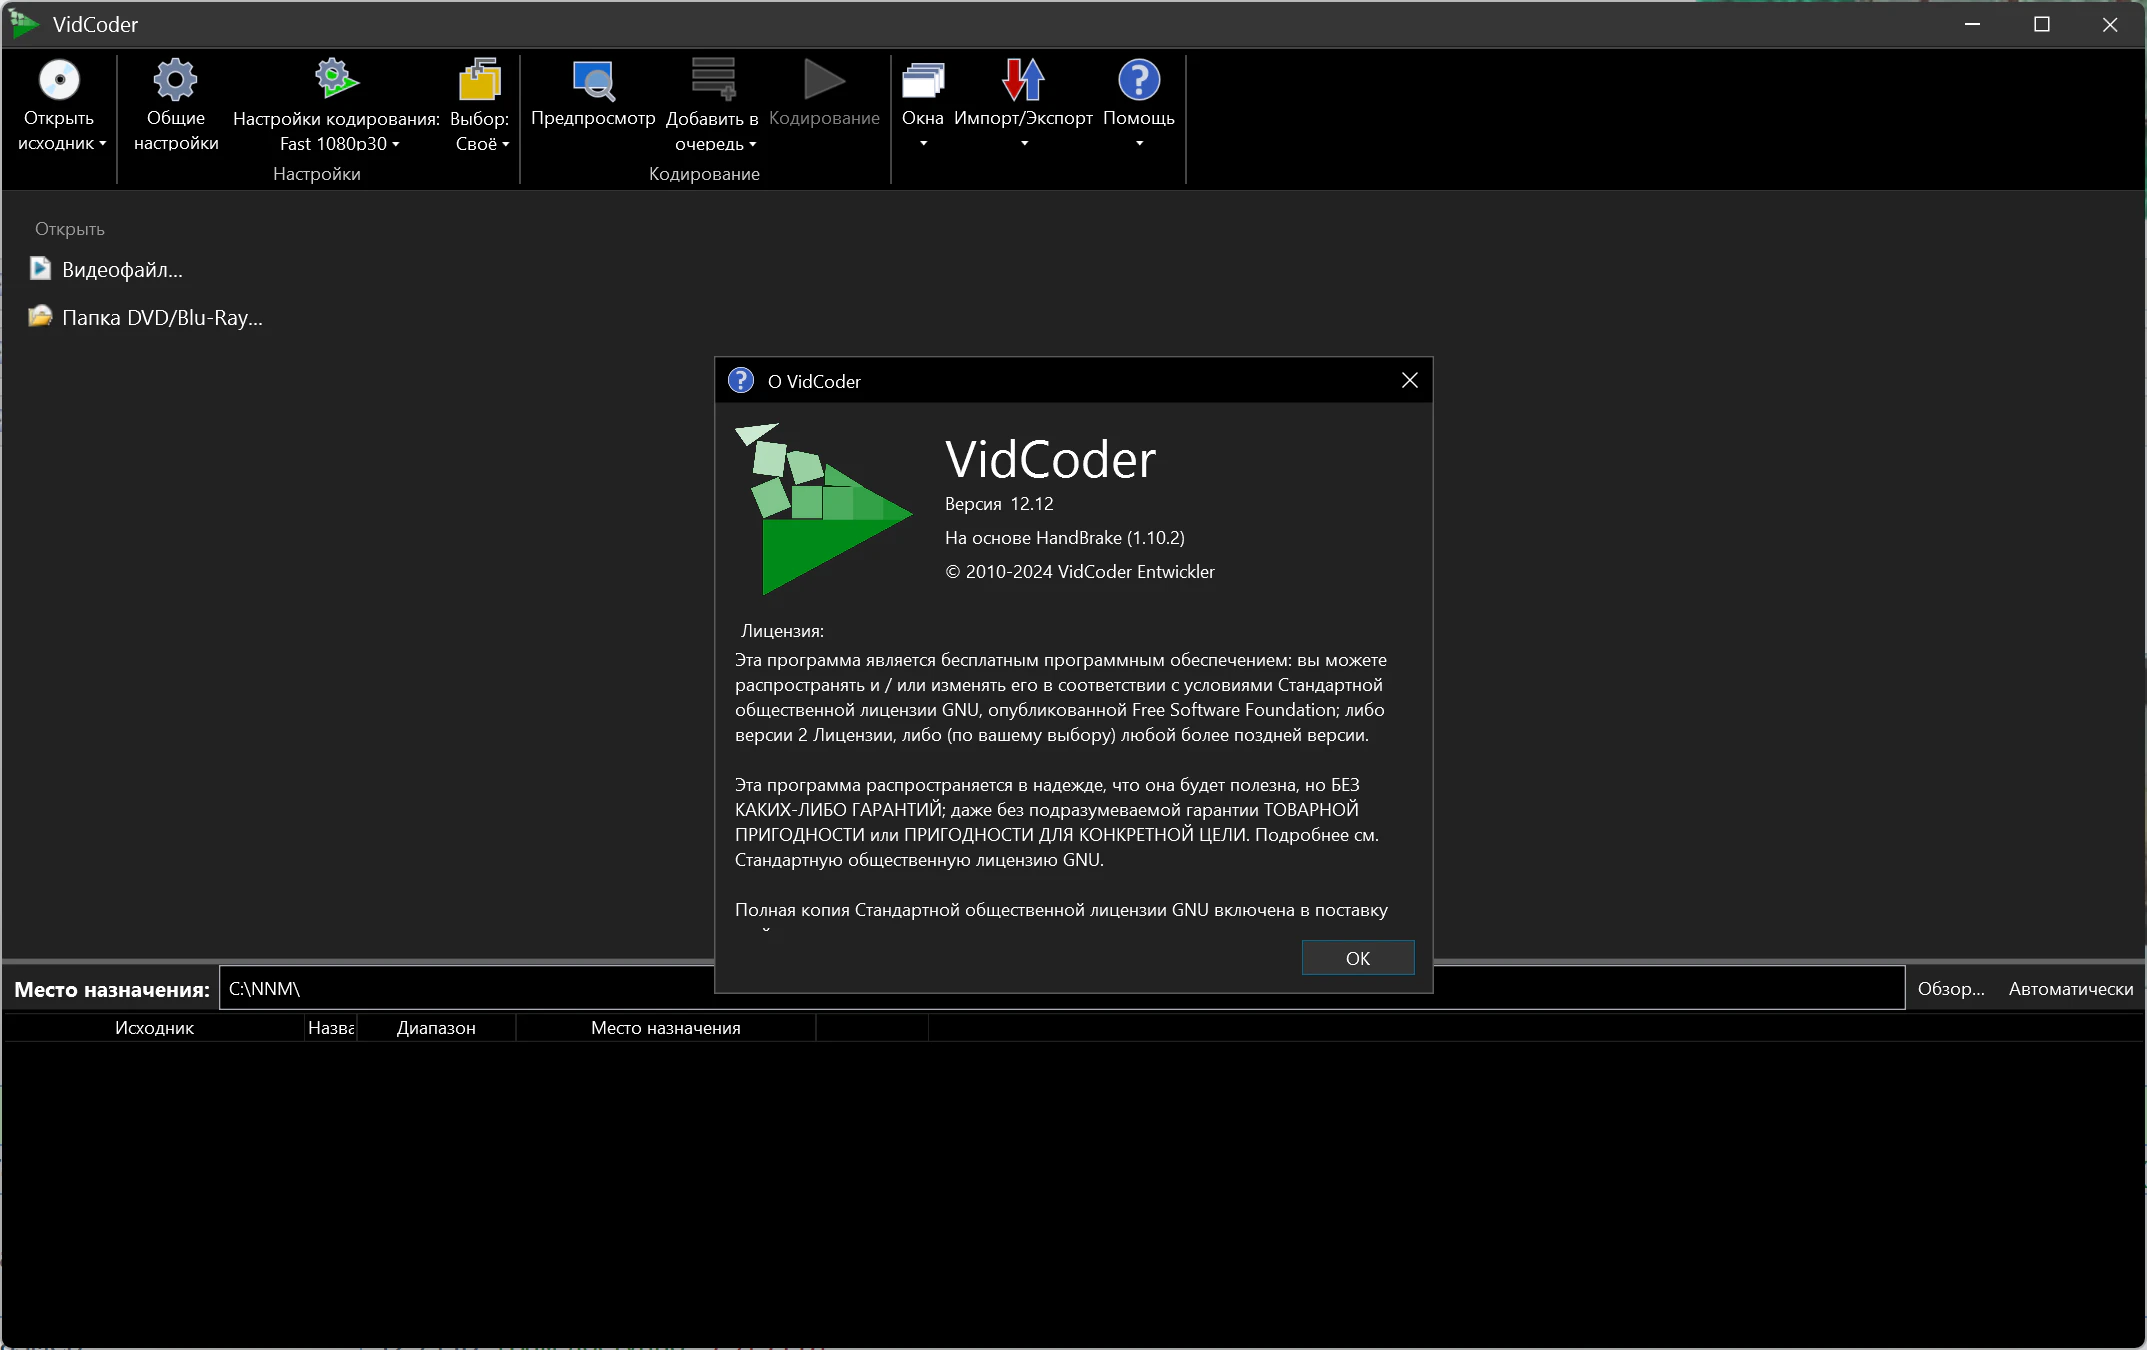
Task: Click the Add to Queue icon
Action: click(x=713, y=80)
